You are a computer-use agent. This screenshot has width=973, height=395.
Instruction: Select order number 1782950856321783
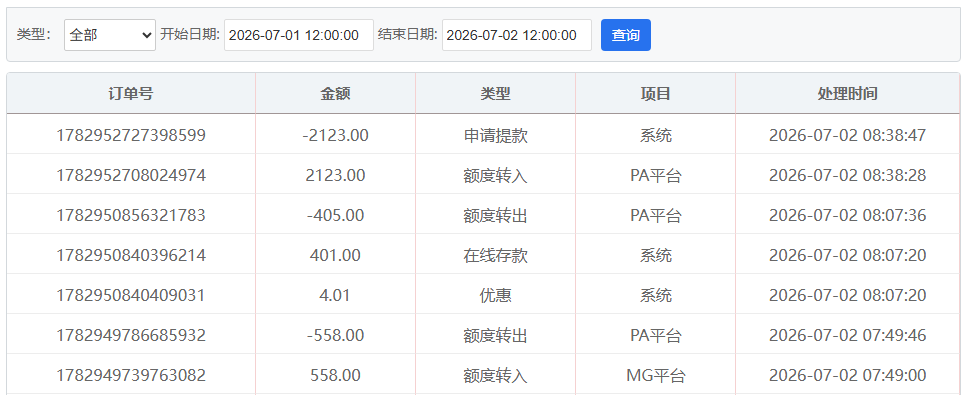pos(131,215)
